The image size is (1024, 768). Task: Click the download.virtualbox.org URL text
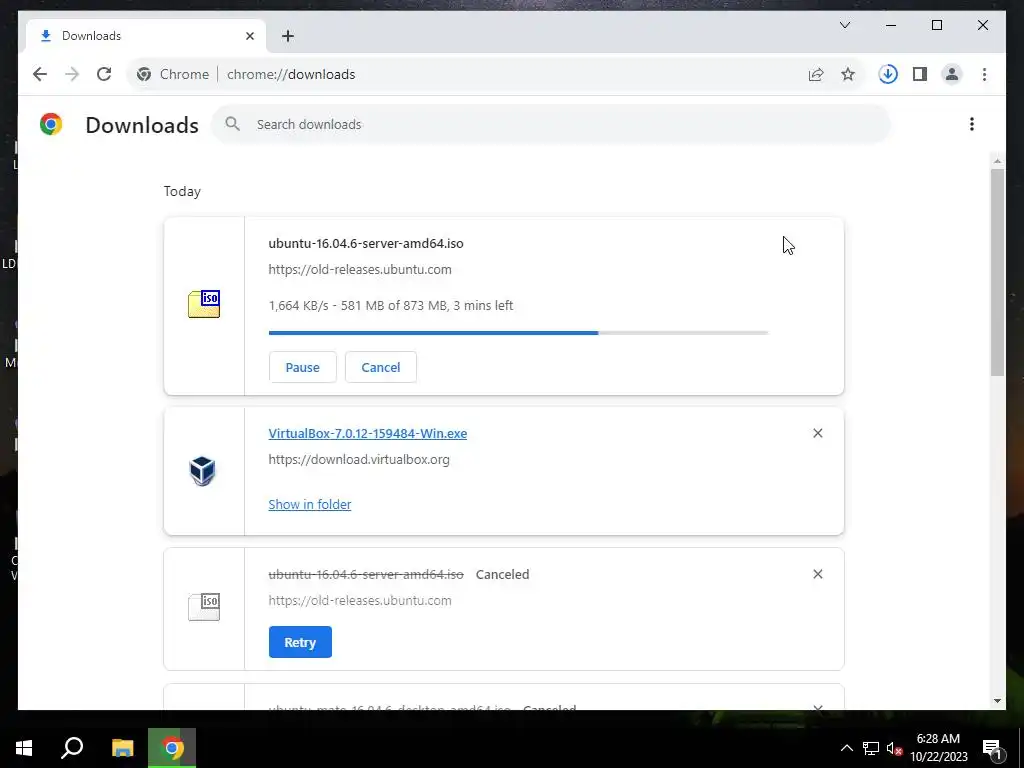(359, 460)
